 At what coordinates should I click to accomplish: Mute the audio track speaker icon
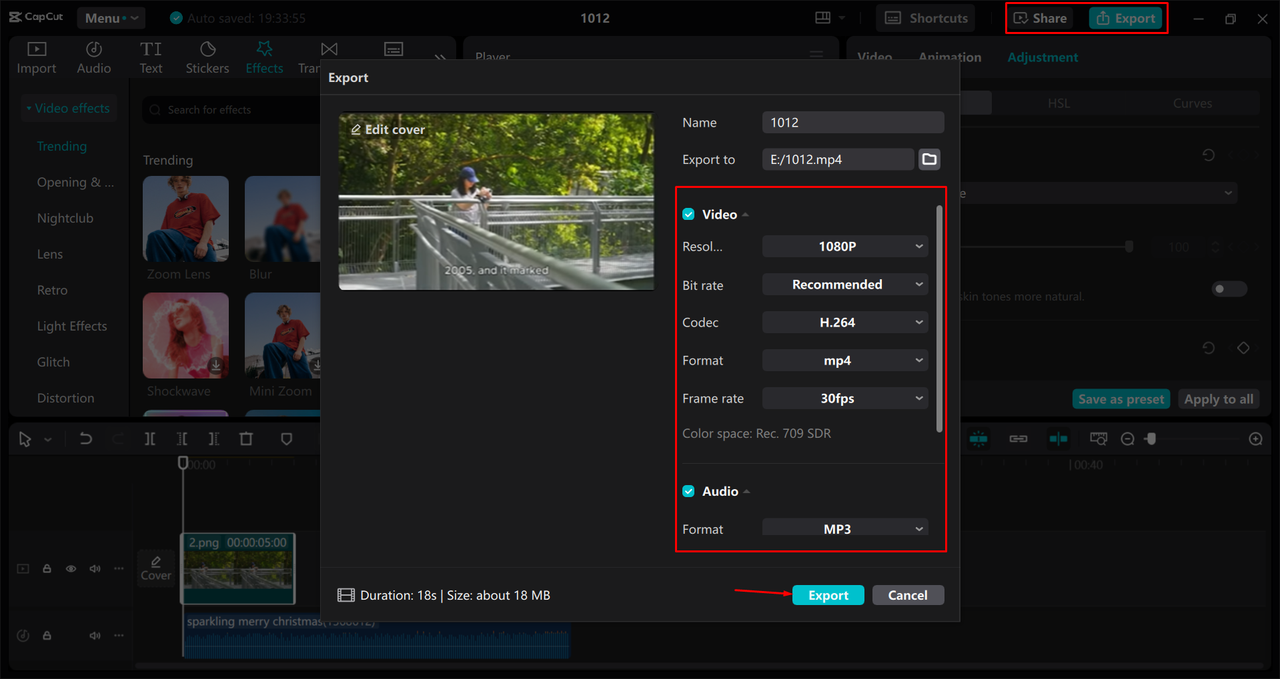(95, 636)
